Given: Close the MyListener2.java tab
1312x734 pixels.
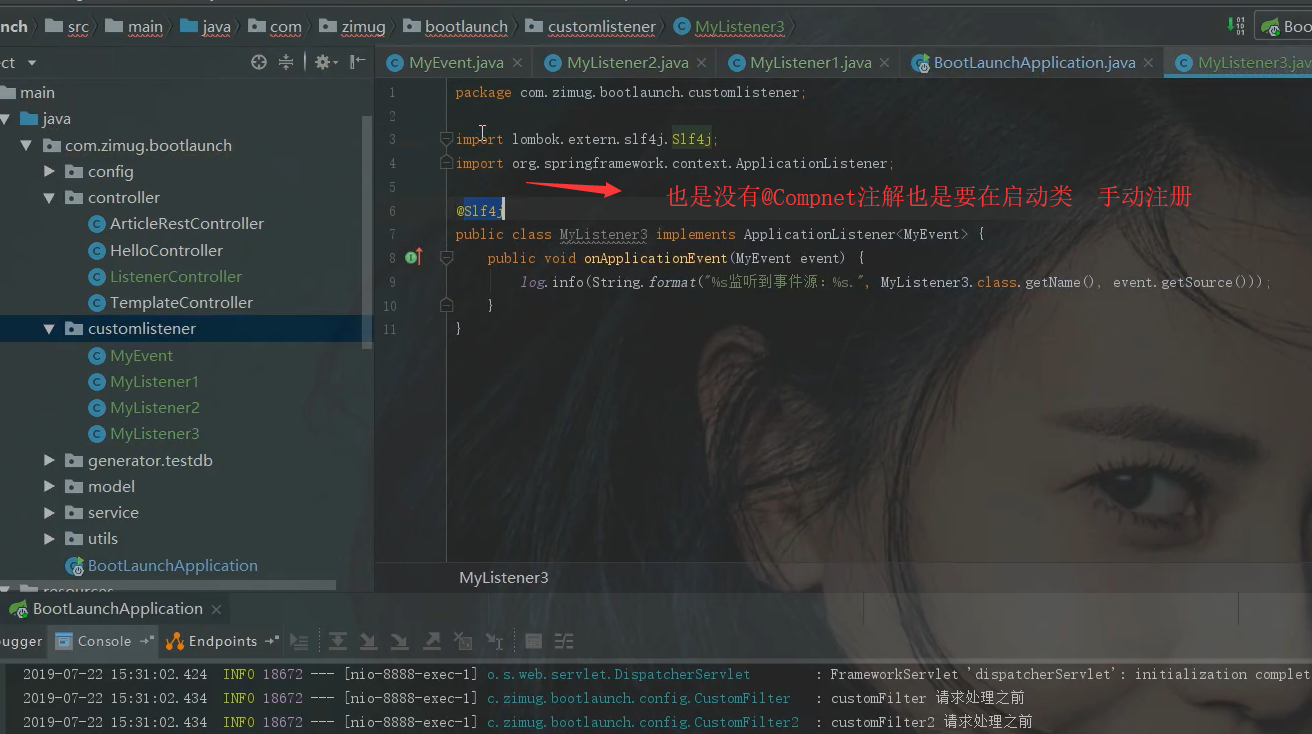Looking at the screenshot, I should [x=702, y=62].
